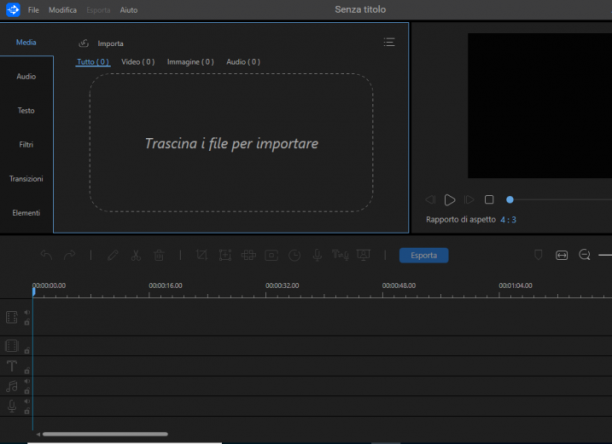Click the BeeCut app logo icon
The height and width of the screenshot is (444, 612).
click(x=13, y=10)
